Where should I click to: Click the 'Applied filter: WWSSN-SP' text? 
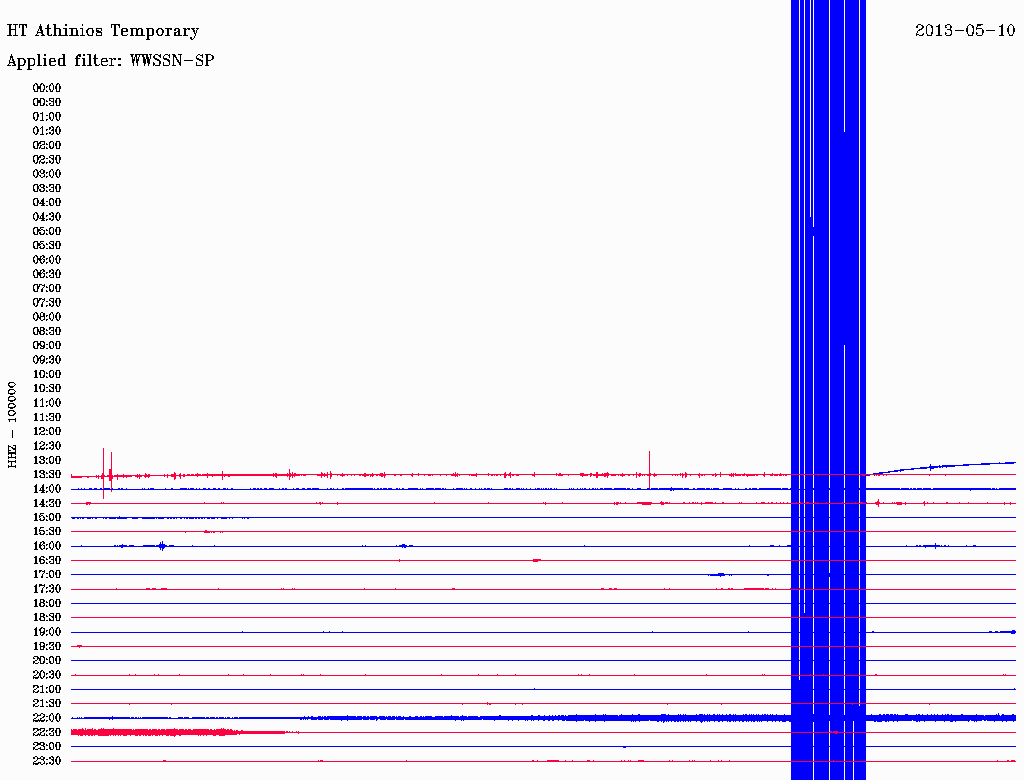[x=110, y=61]
